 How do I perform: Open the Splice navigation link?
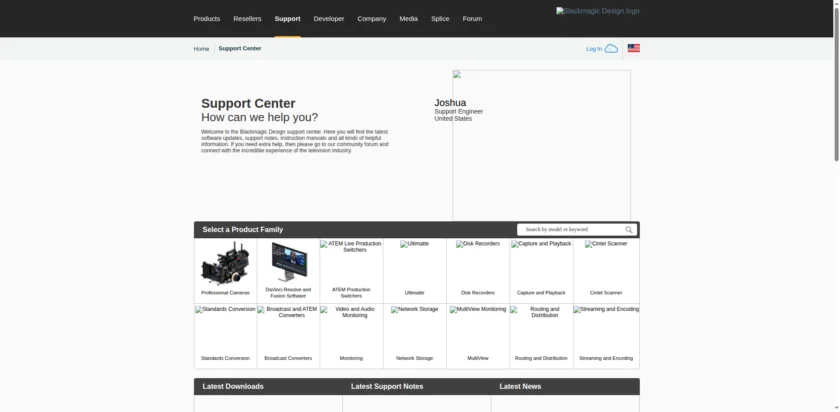pyautogui.click(x=440, y=19)
